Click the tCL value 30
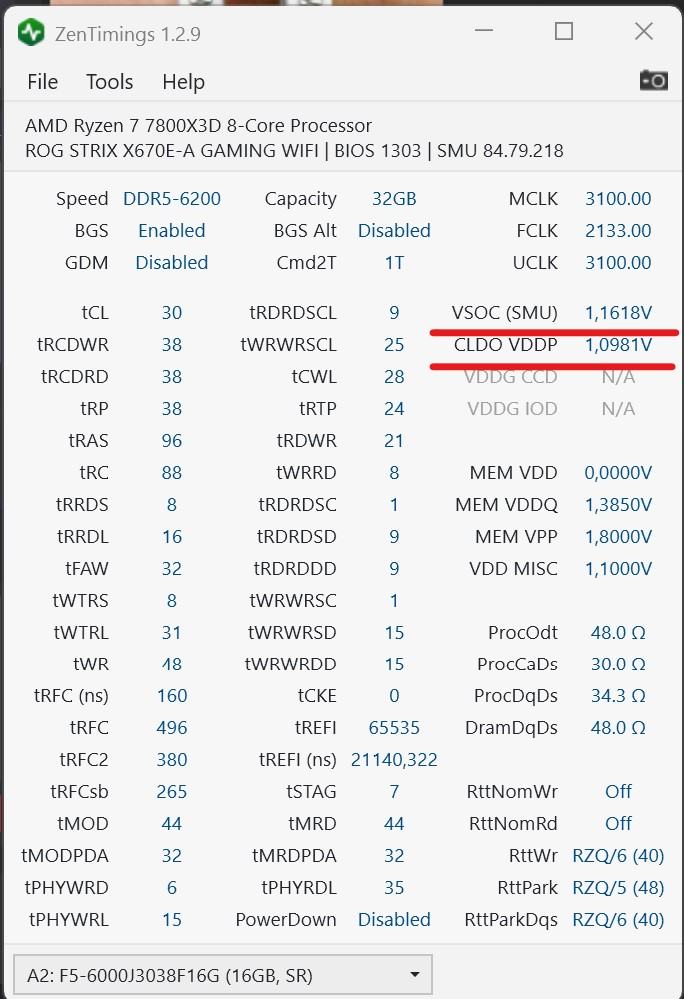The height and width of the screenshot is (999, 684). tap(172, 313)
